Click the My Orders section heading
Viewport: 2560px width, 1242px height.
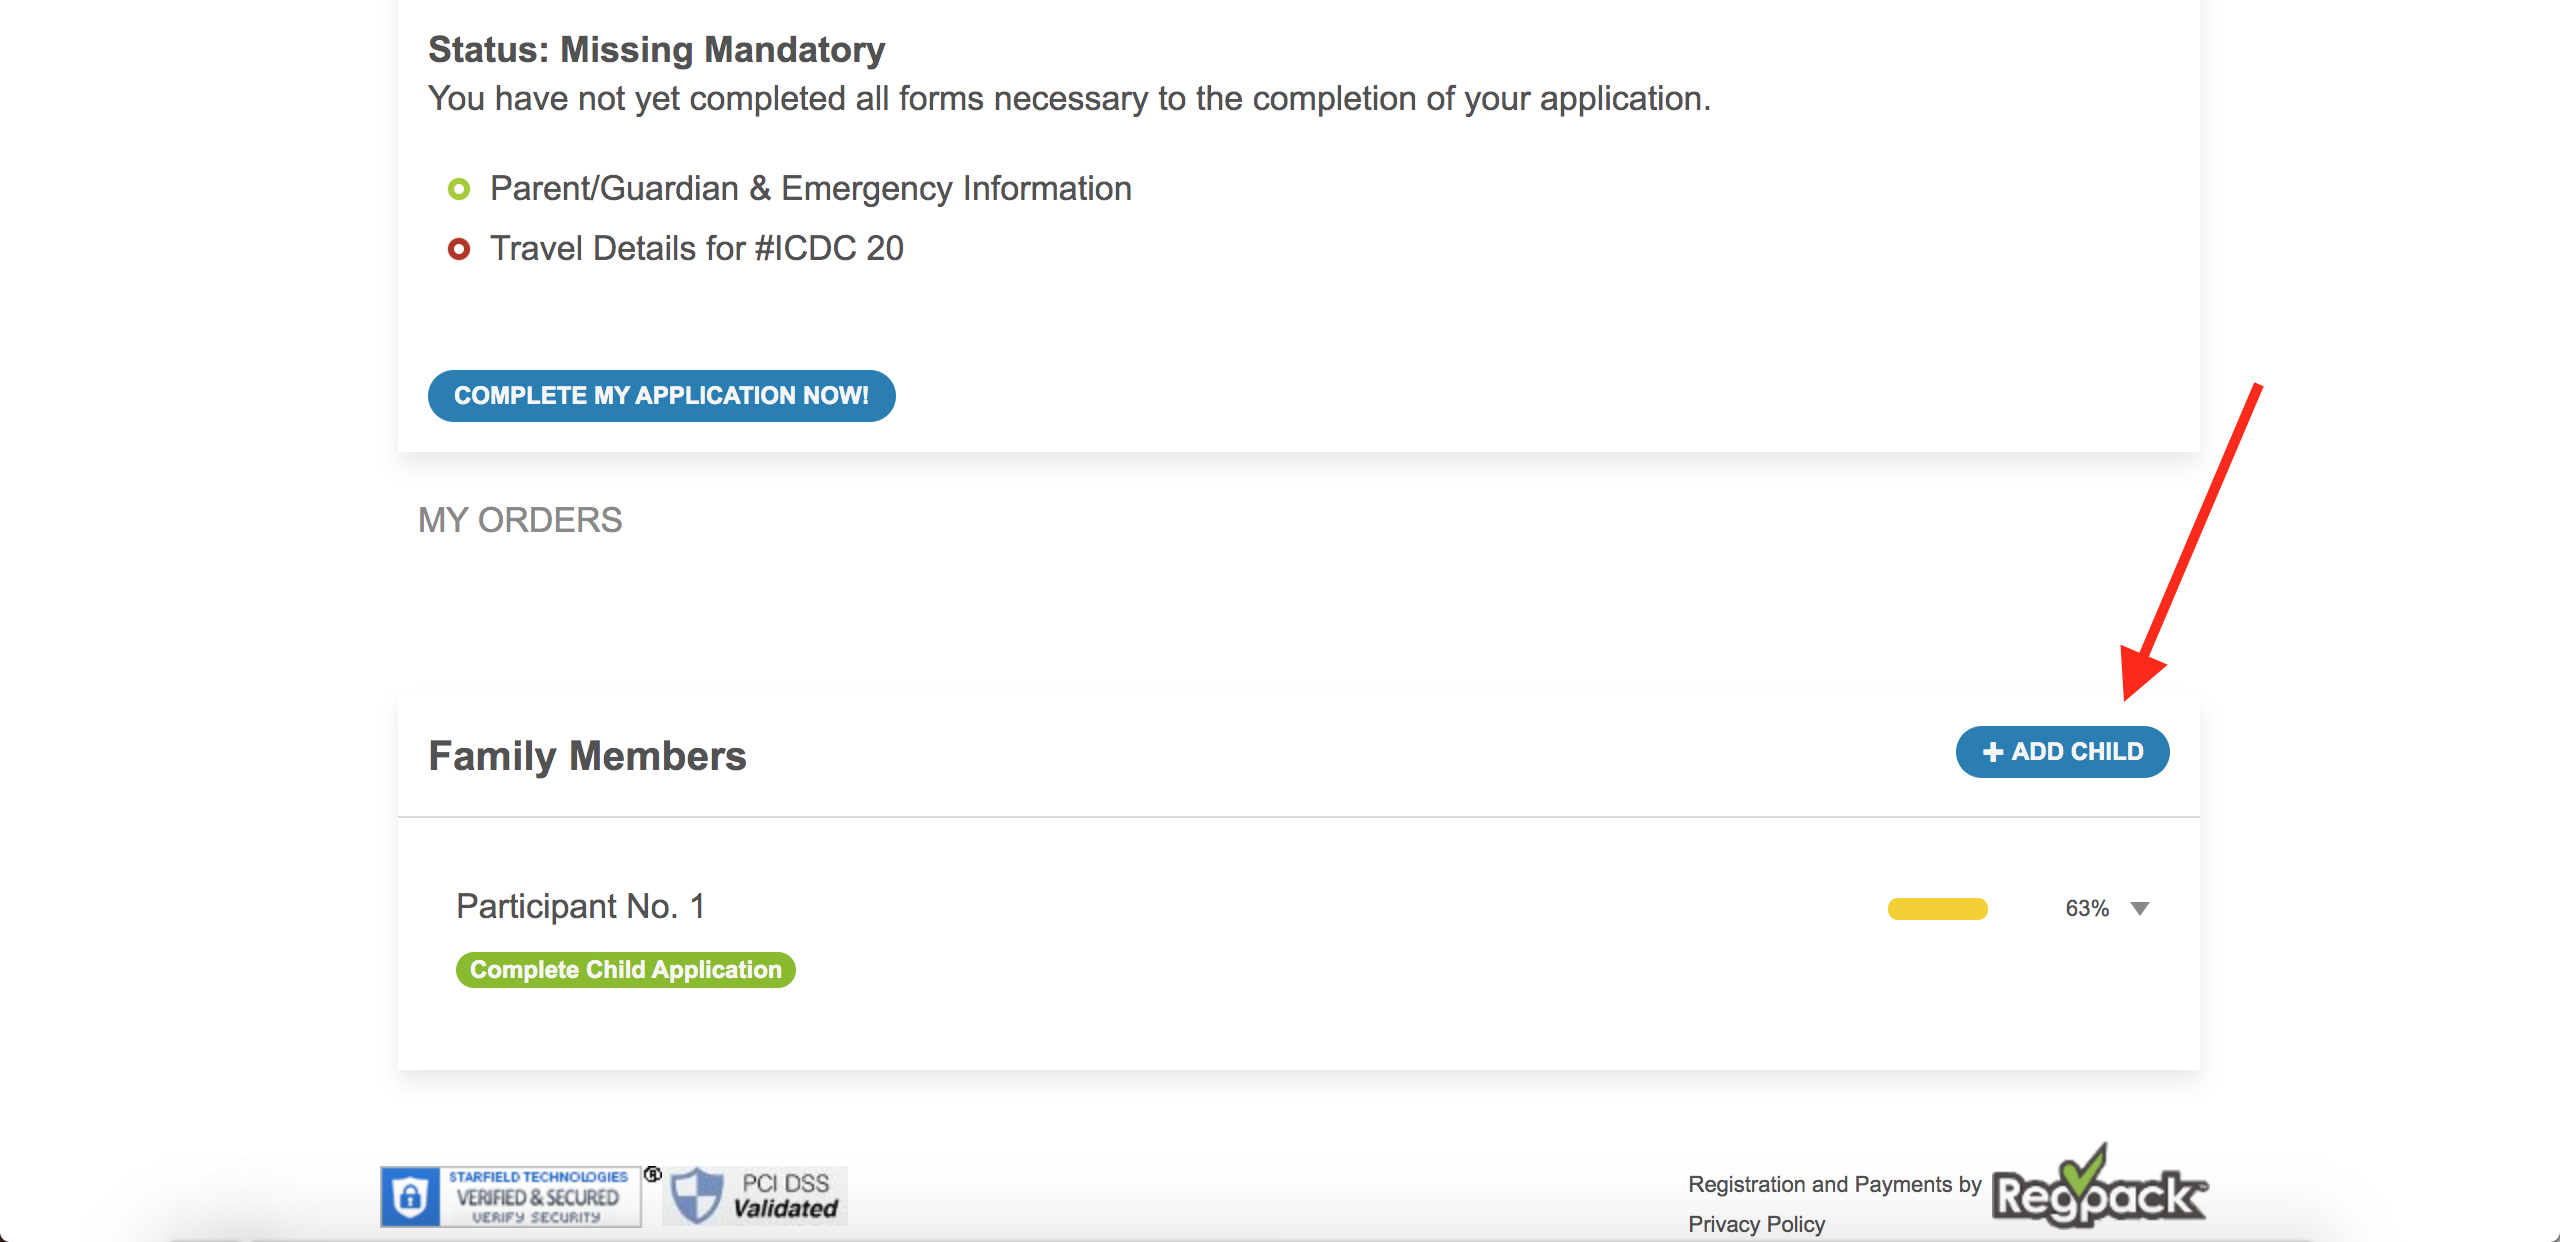click(x=520, y=520)
